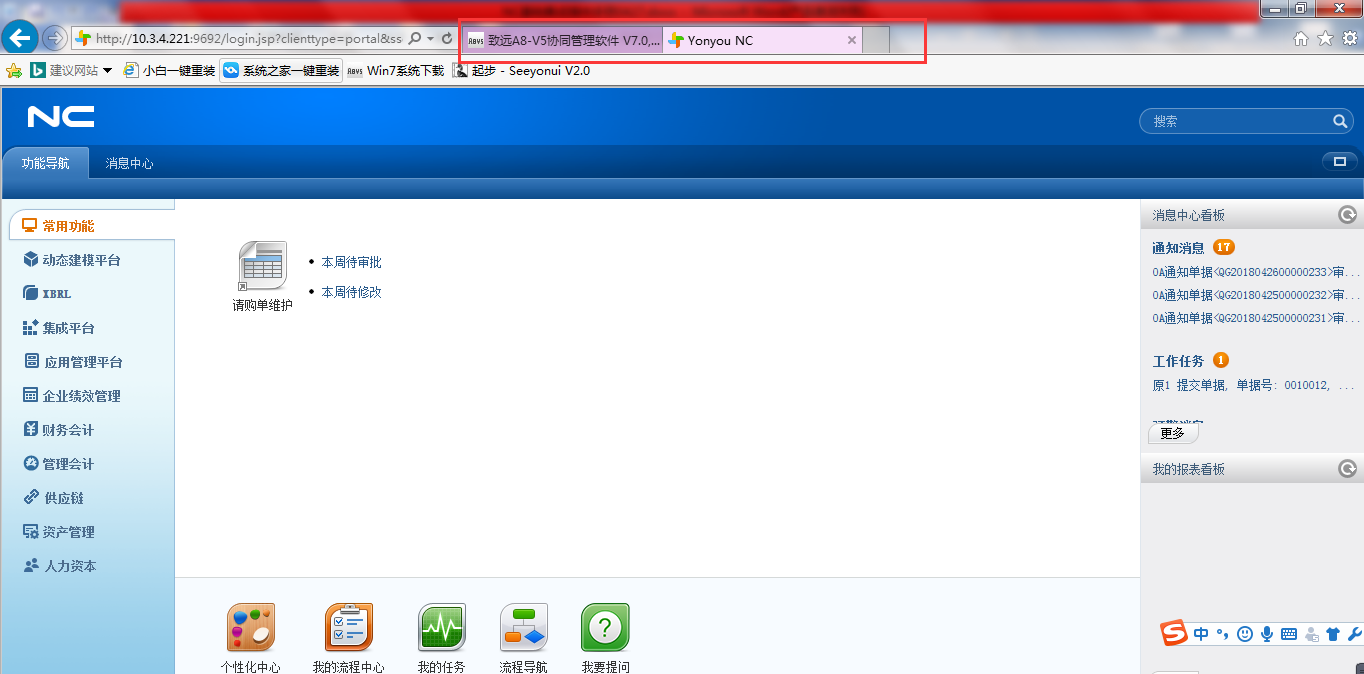Open notice QG2018042600000233 message
This screenshot has height=674, width=1364.
pyautogui.click(x=1256, y=272)
